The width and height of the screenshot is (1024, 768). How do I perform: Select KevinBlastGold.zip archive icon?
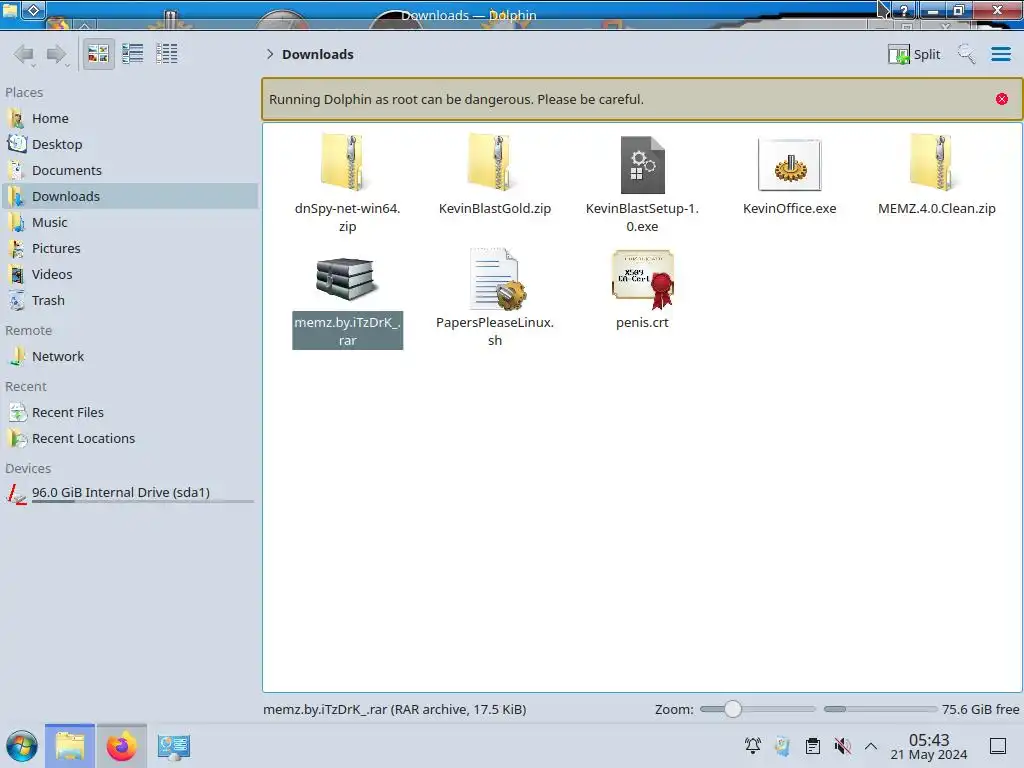494,163
